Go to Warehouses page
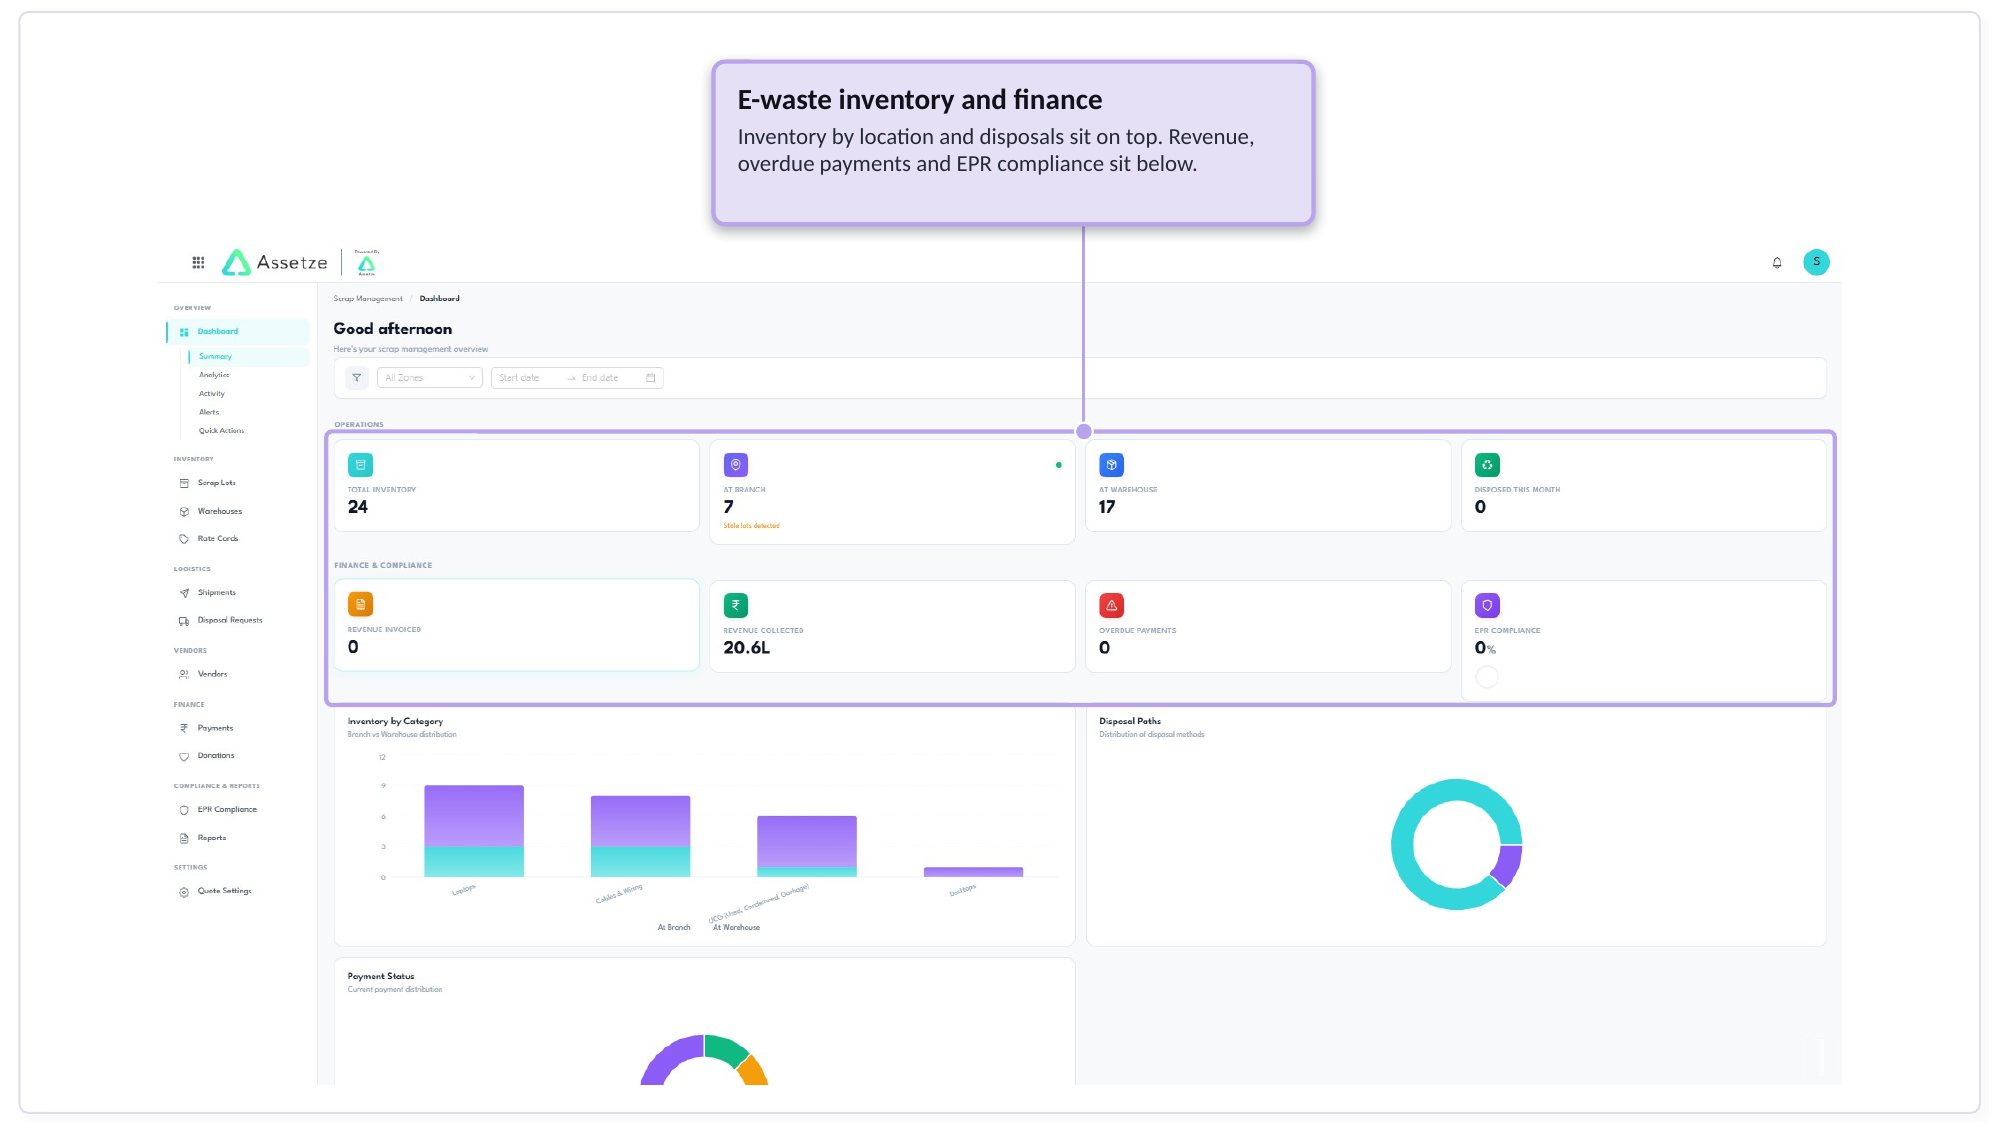Image resolution: width=2001 pixels, height=1125 pixels. 220,511
